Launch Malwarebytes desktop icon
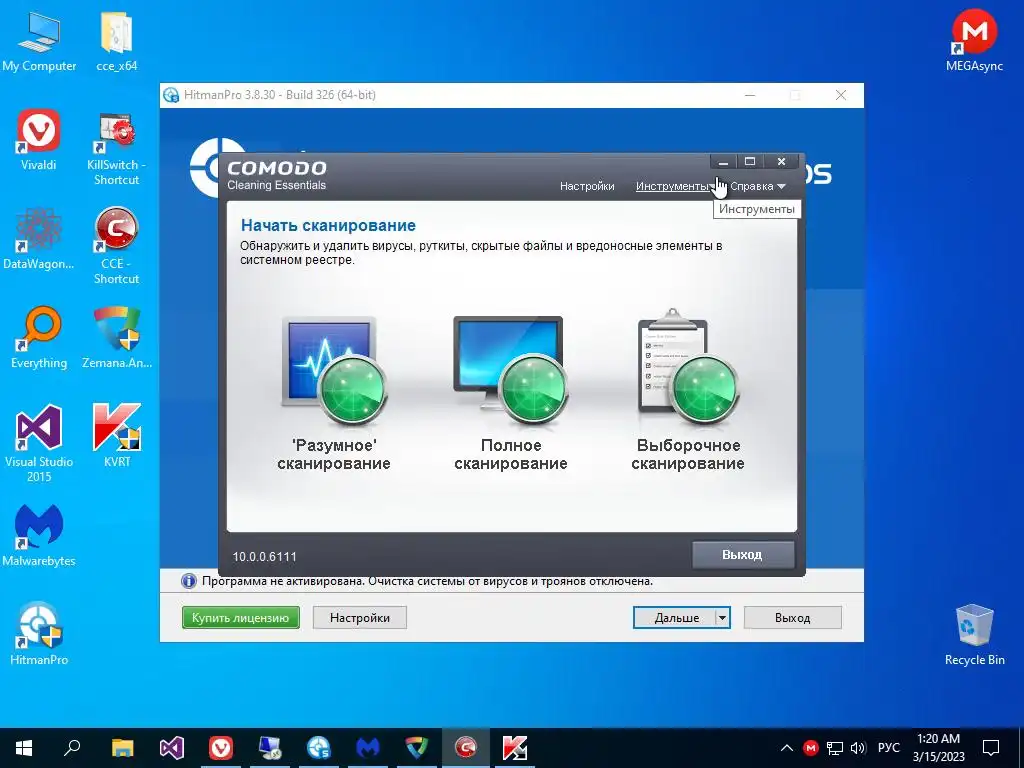The image size is (1024, 768). click(x=39, y=536)
